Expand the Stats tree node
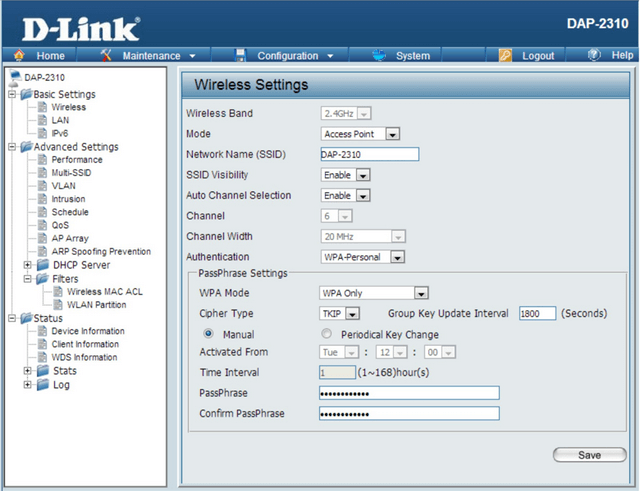This screenshot has height=491, width=640. (x=27, y=371)
